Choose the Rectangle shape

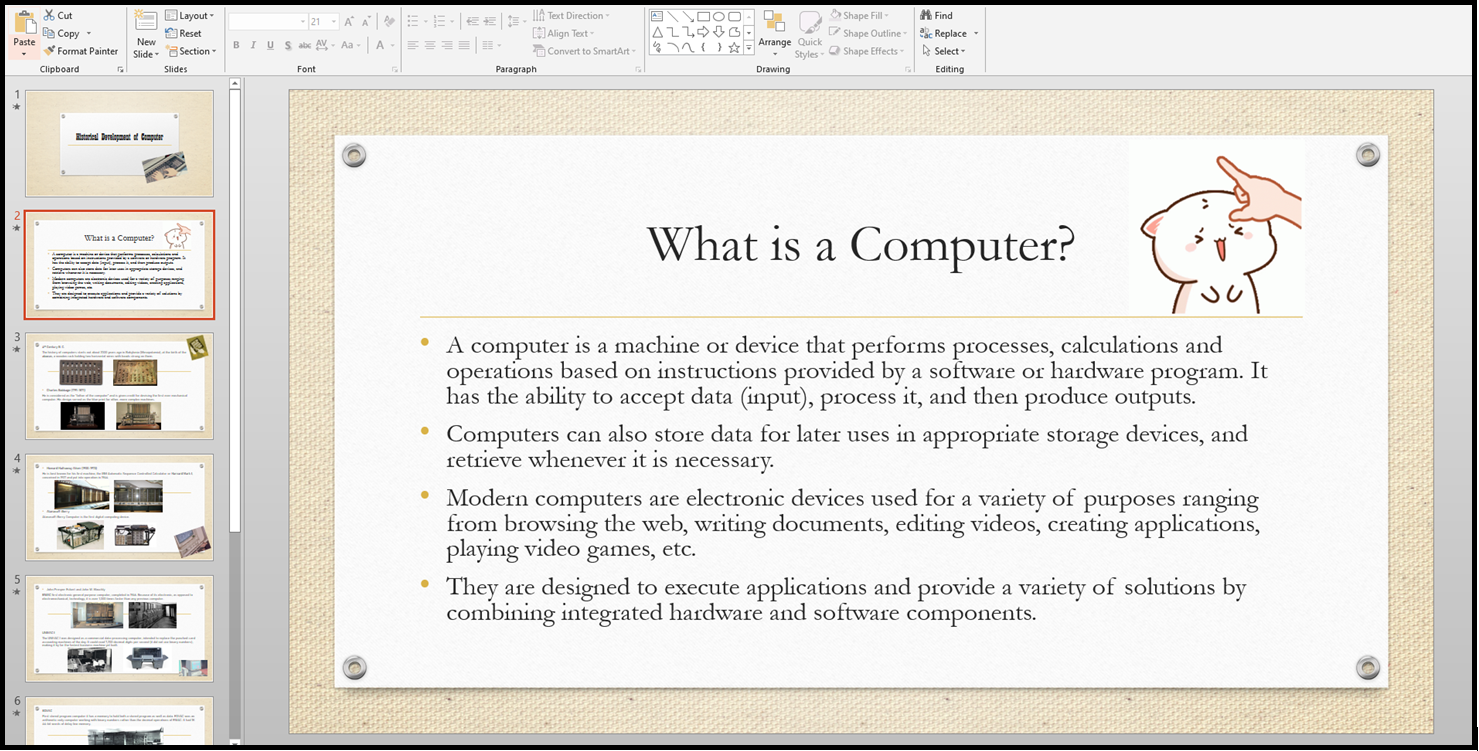click(703, 16)
